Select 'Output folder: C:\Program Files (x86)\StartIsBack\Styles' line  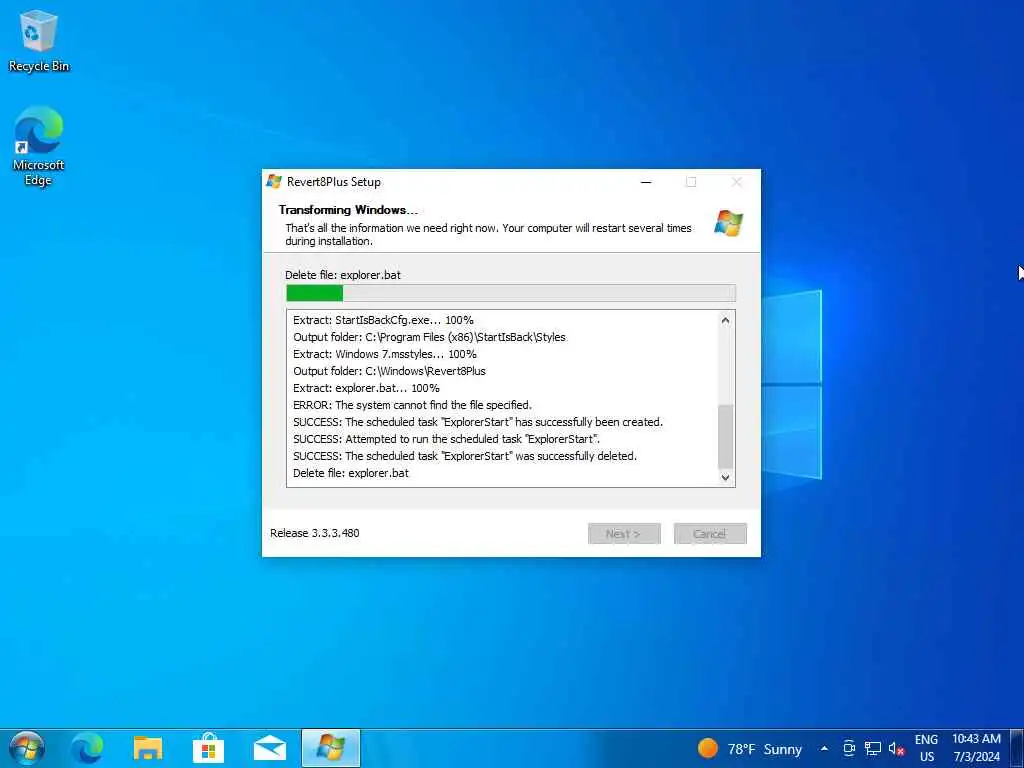(x=430, y=337)
